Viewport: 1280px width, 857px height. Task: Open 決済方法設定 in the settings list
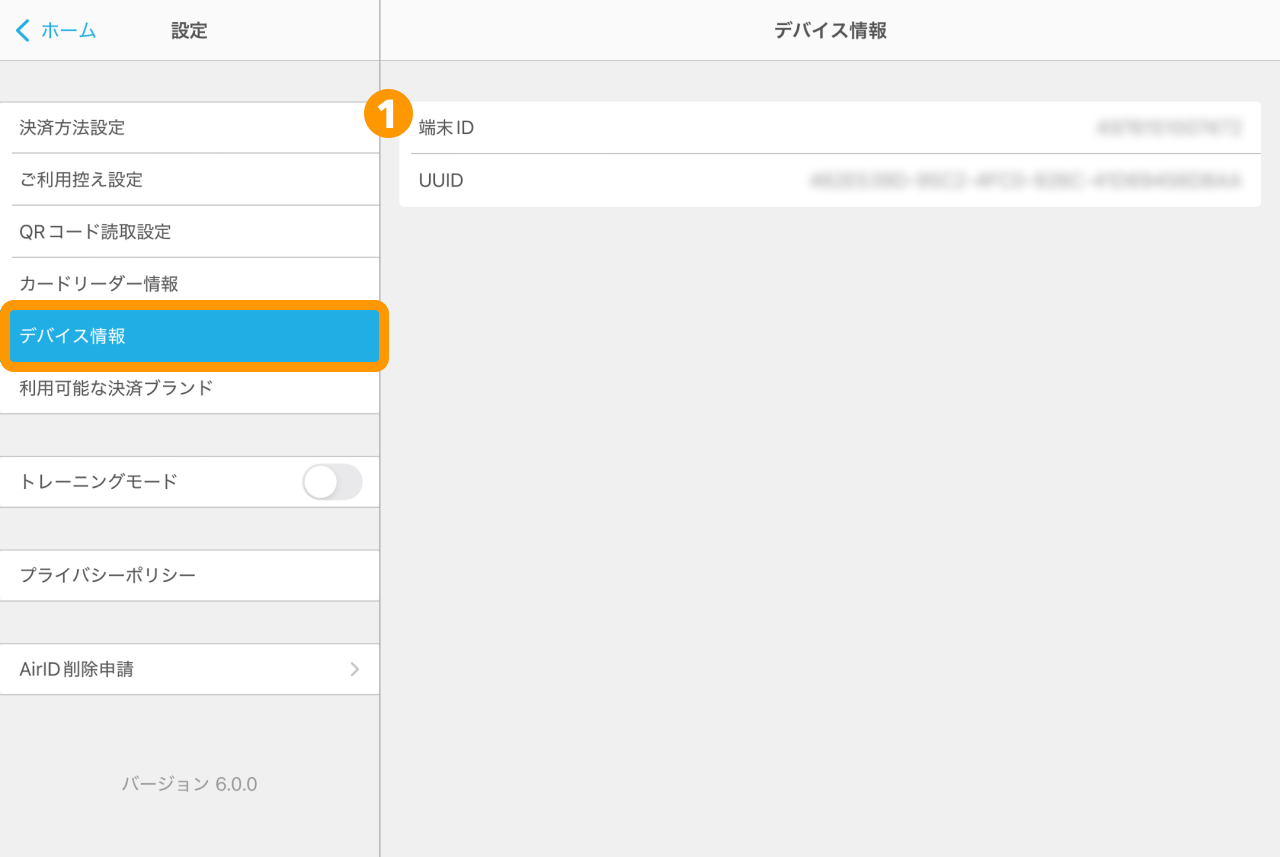(x=72, y=128)
